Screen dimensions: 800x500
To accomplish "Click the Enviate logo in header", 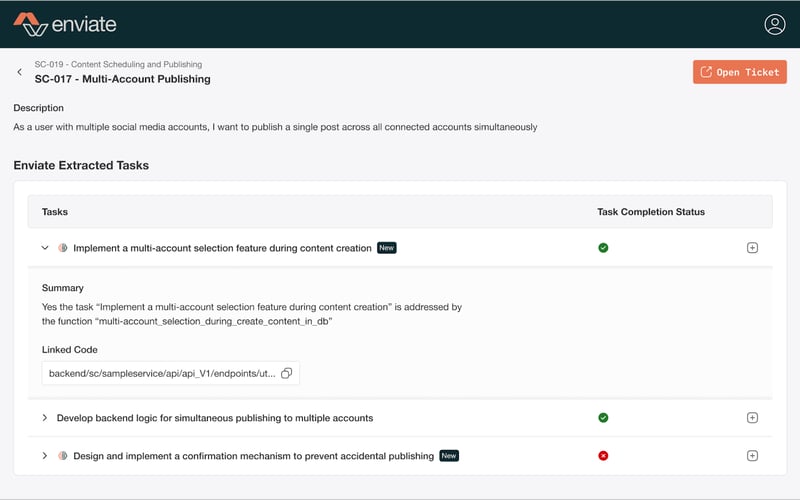I will 65,24.
